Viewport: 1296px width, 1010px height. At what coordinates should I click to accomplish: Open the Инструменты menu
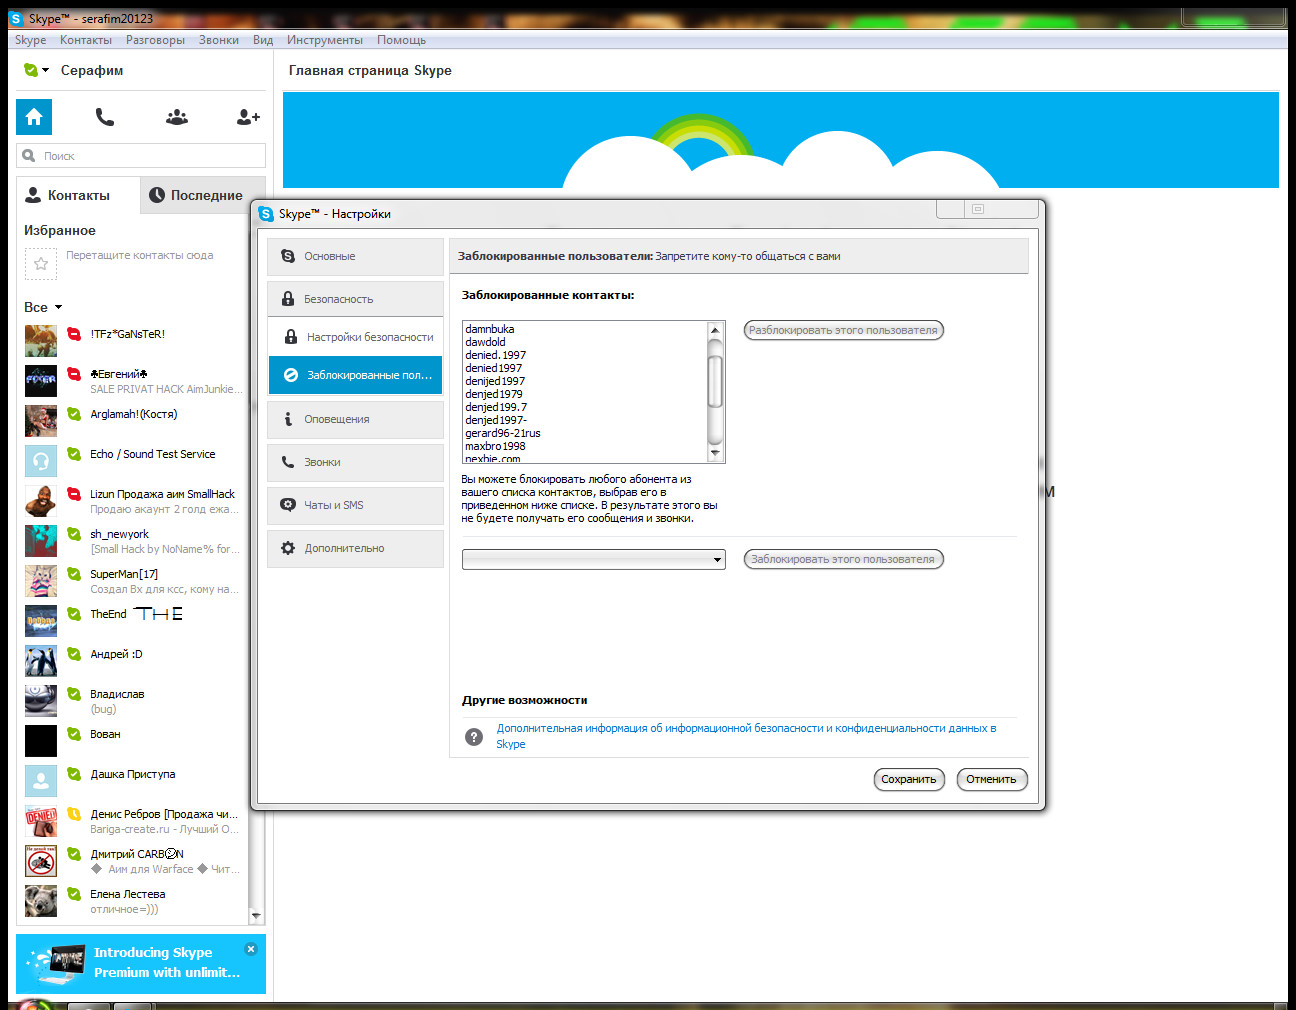(325, 40)
